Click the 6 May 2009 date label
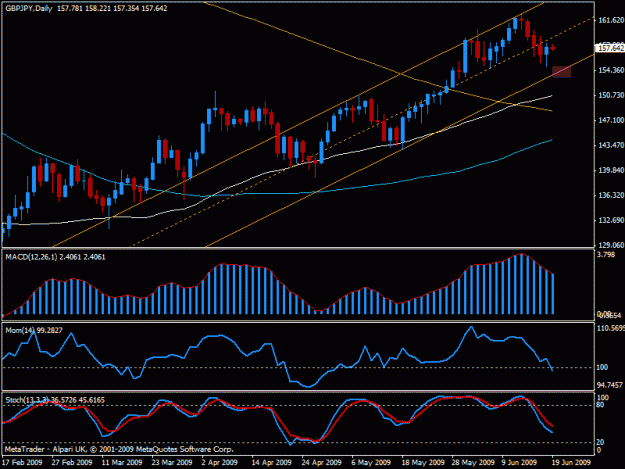Viewport: 625px width, 469px height. (371, 463)
